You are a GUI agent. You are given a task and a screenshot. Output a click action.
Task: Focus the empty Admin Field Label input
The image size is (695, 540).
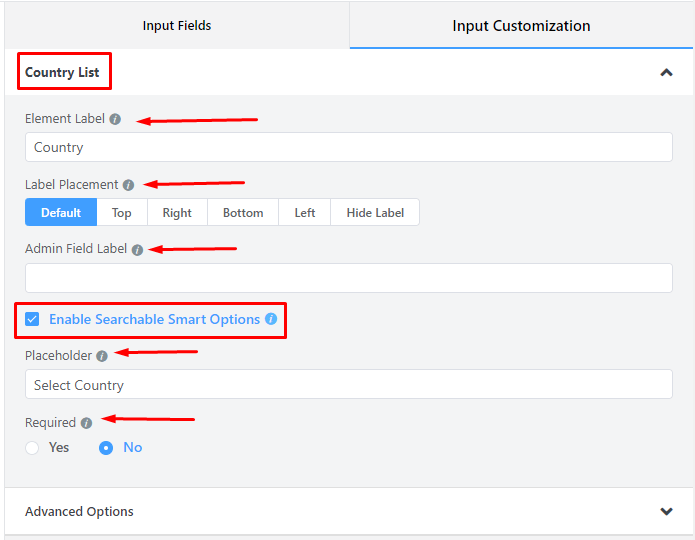(348, 278)
